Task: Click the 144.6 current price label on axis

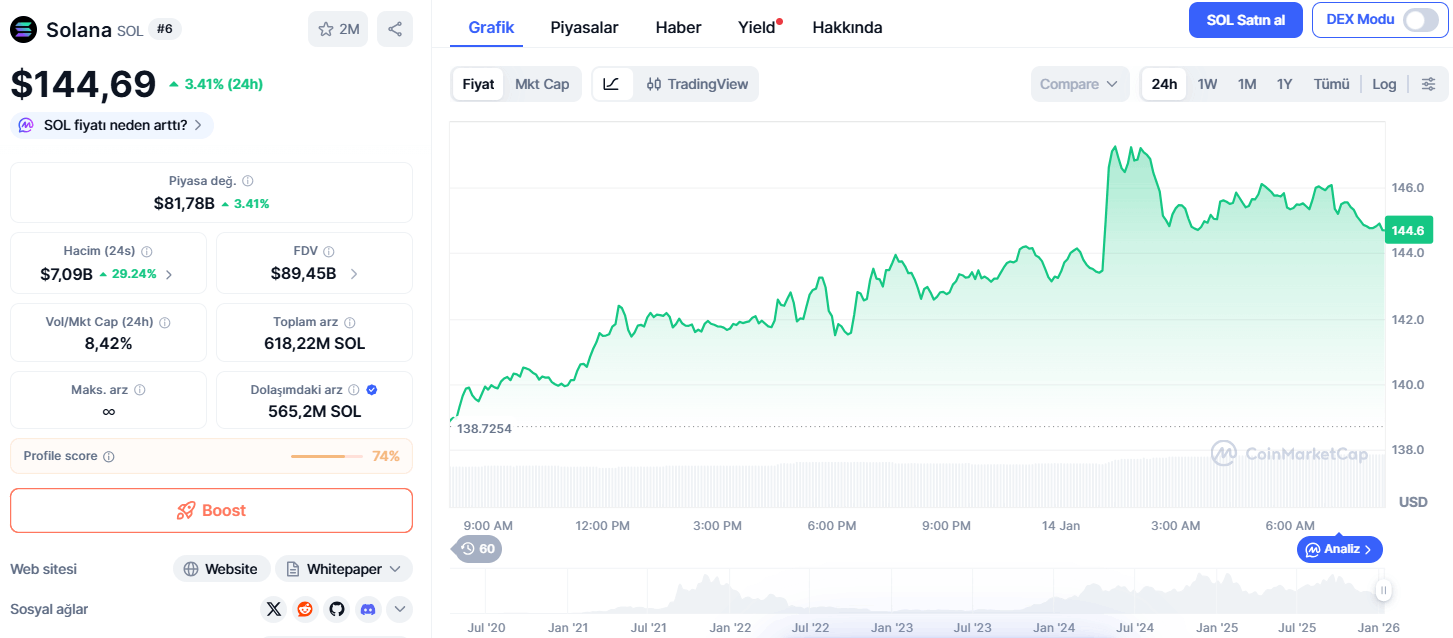Action: pyautogui.click(x=1408, y=231)
